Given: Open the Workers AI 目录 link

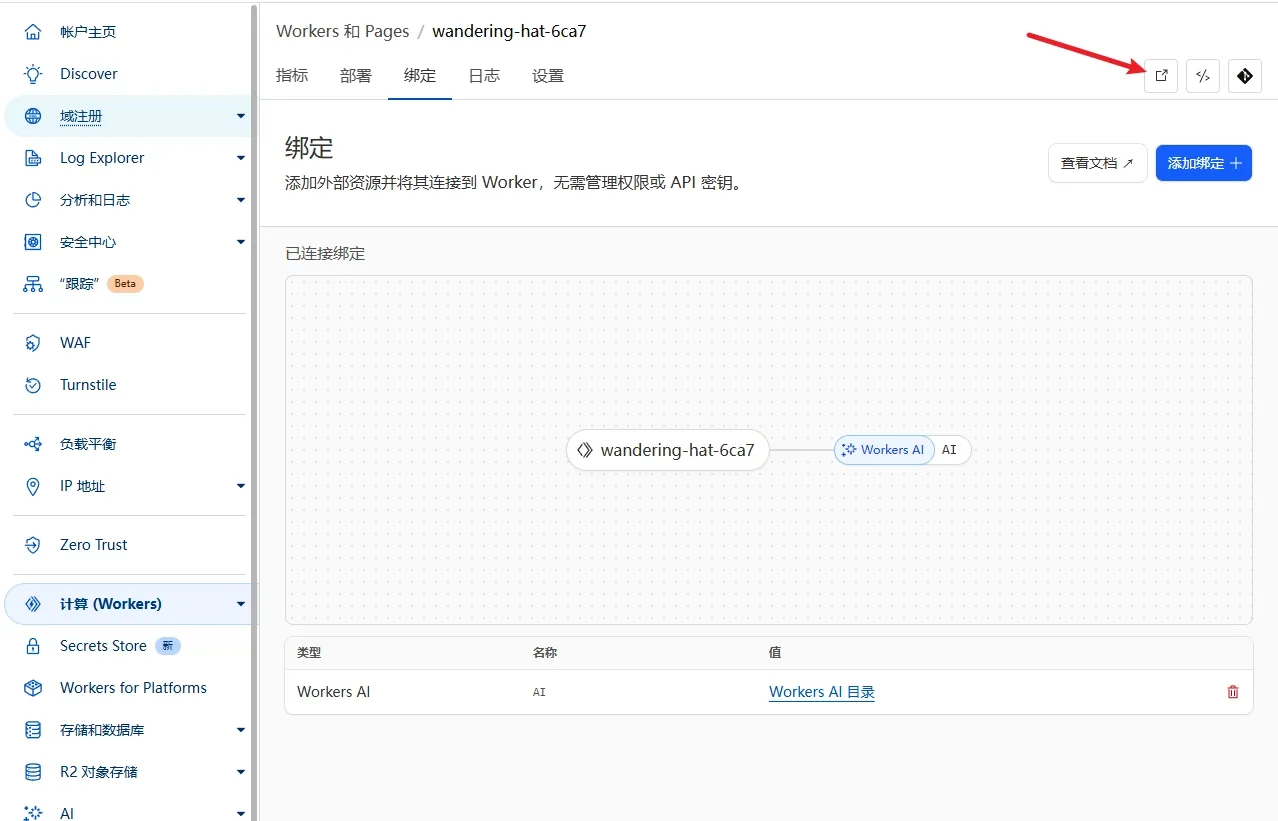Looking at the screenshot, I should click(822, 692).
